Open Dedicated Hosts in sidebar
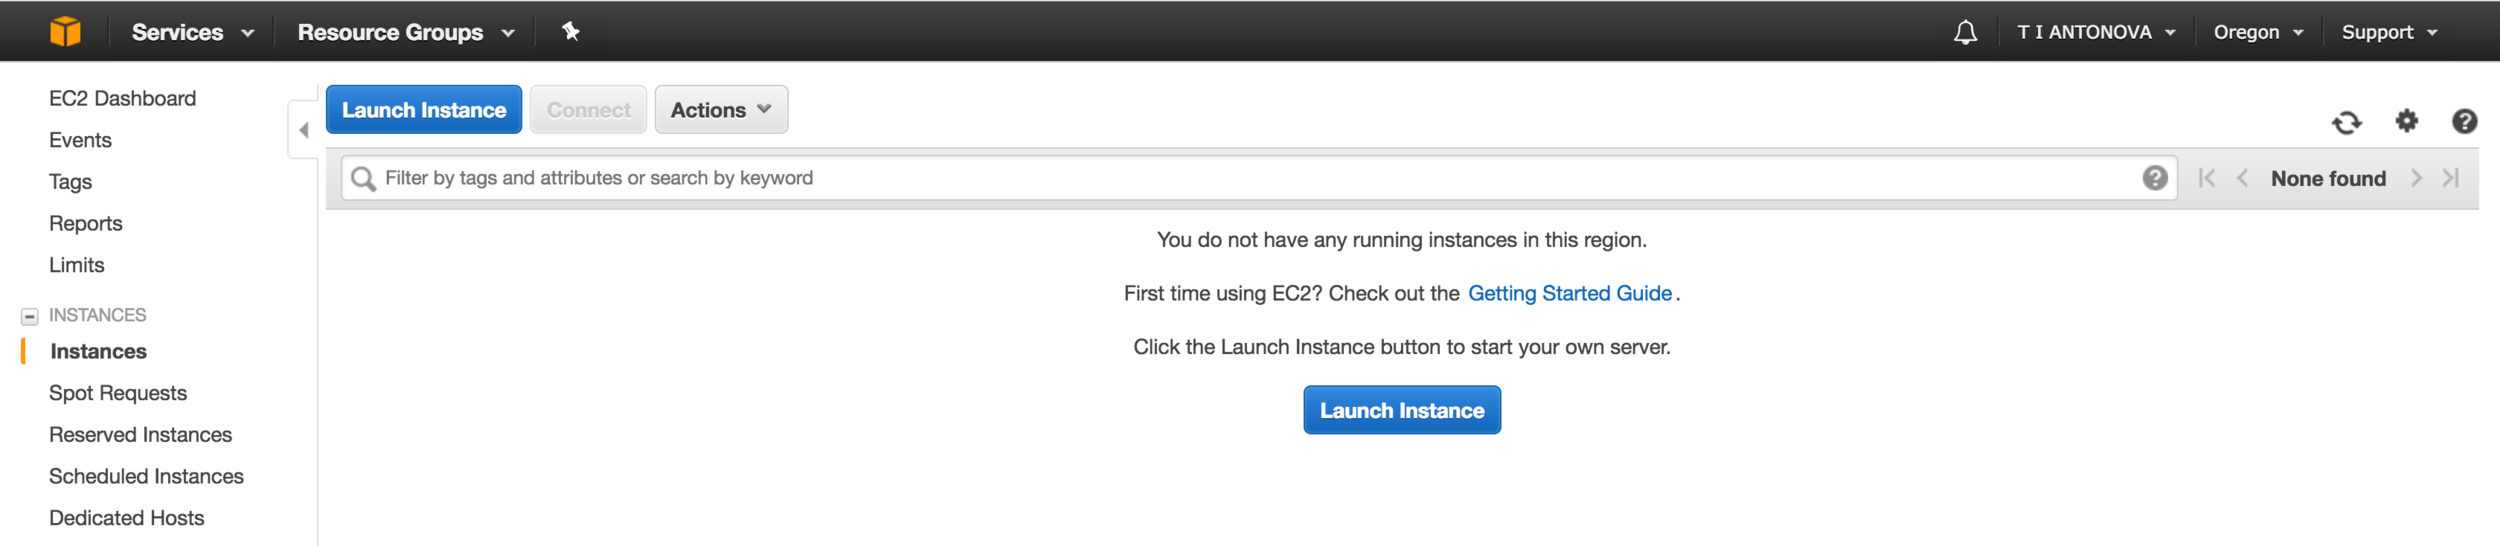This screenshot has height=546, width=2500. click(126, 518)
